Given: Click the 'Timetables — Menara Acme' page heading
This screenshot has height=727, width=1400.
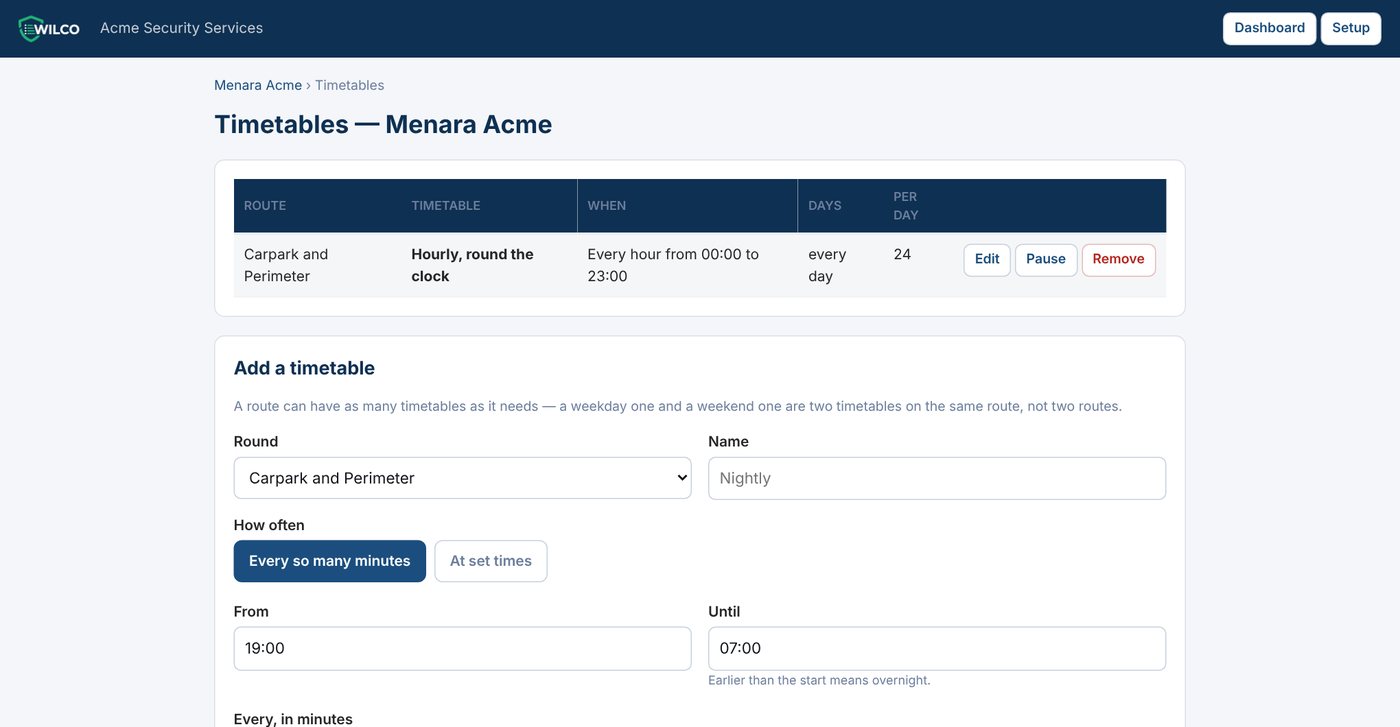Looking at the screenshot, I should click(x=383, y=124).
